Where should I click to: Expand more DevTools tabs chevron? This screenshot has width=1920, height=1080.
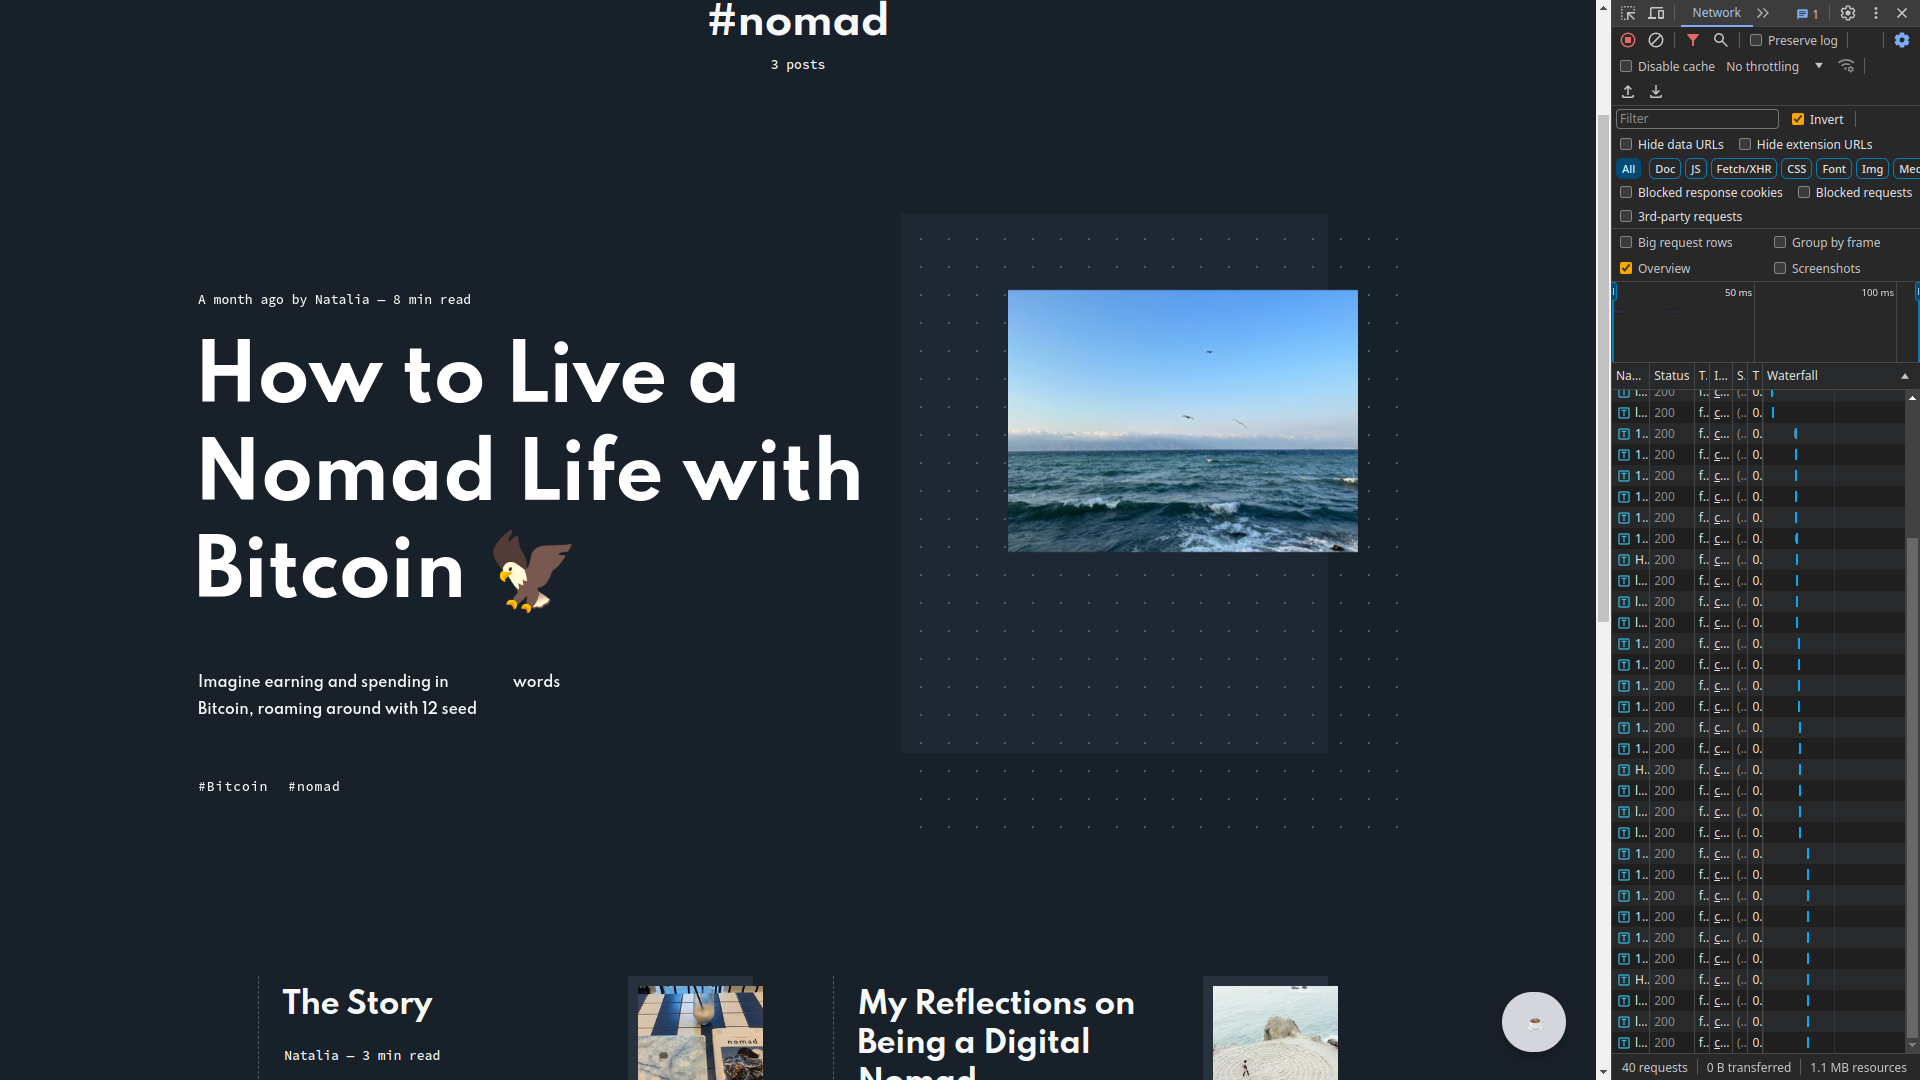point(1763,13)
